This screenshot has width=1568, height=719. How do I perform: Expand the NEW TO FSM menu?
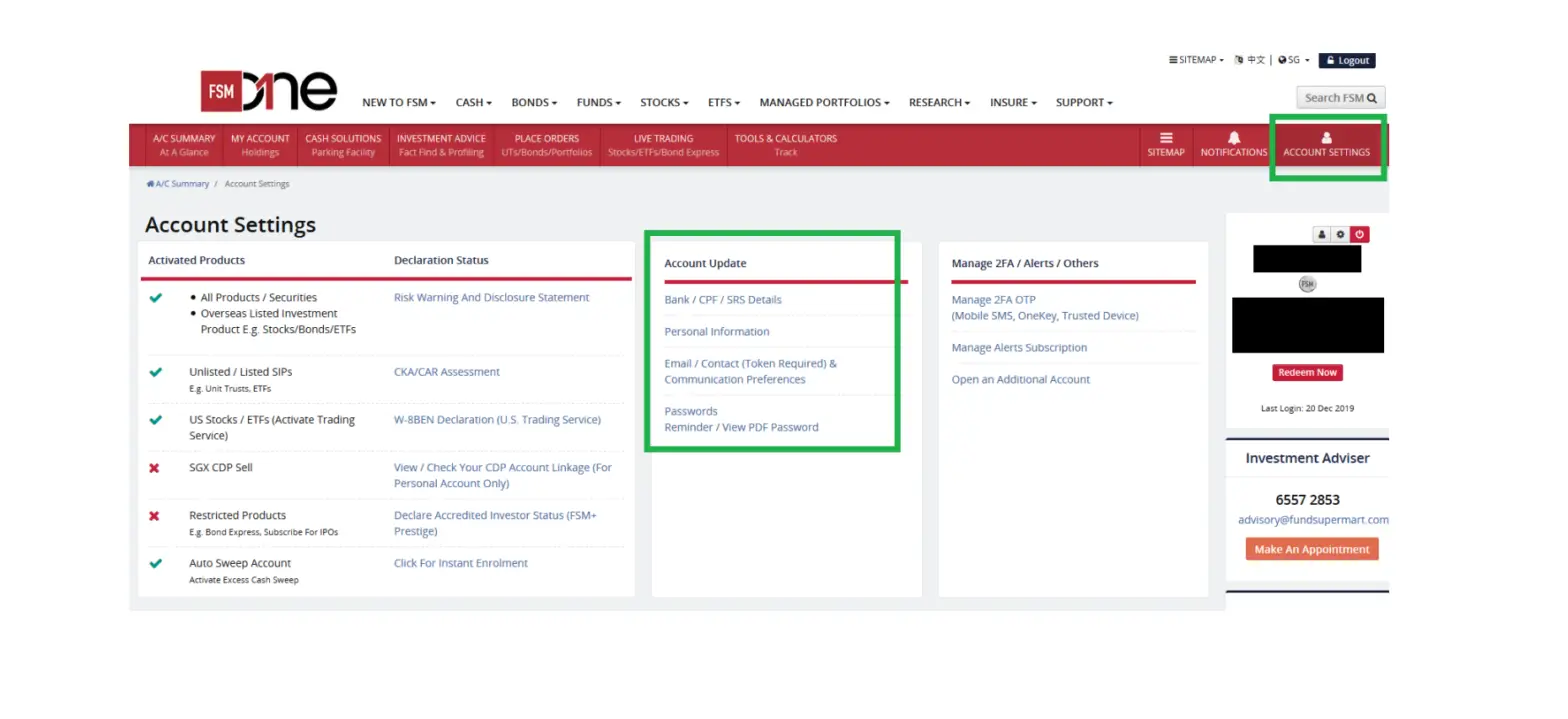399,102
